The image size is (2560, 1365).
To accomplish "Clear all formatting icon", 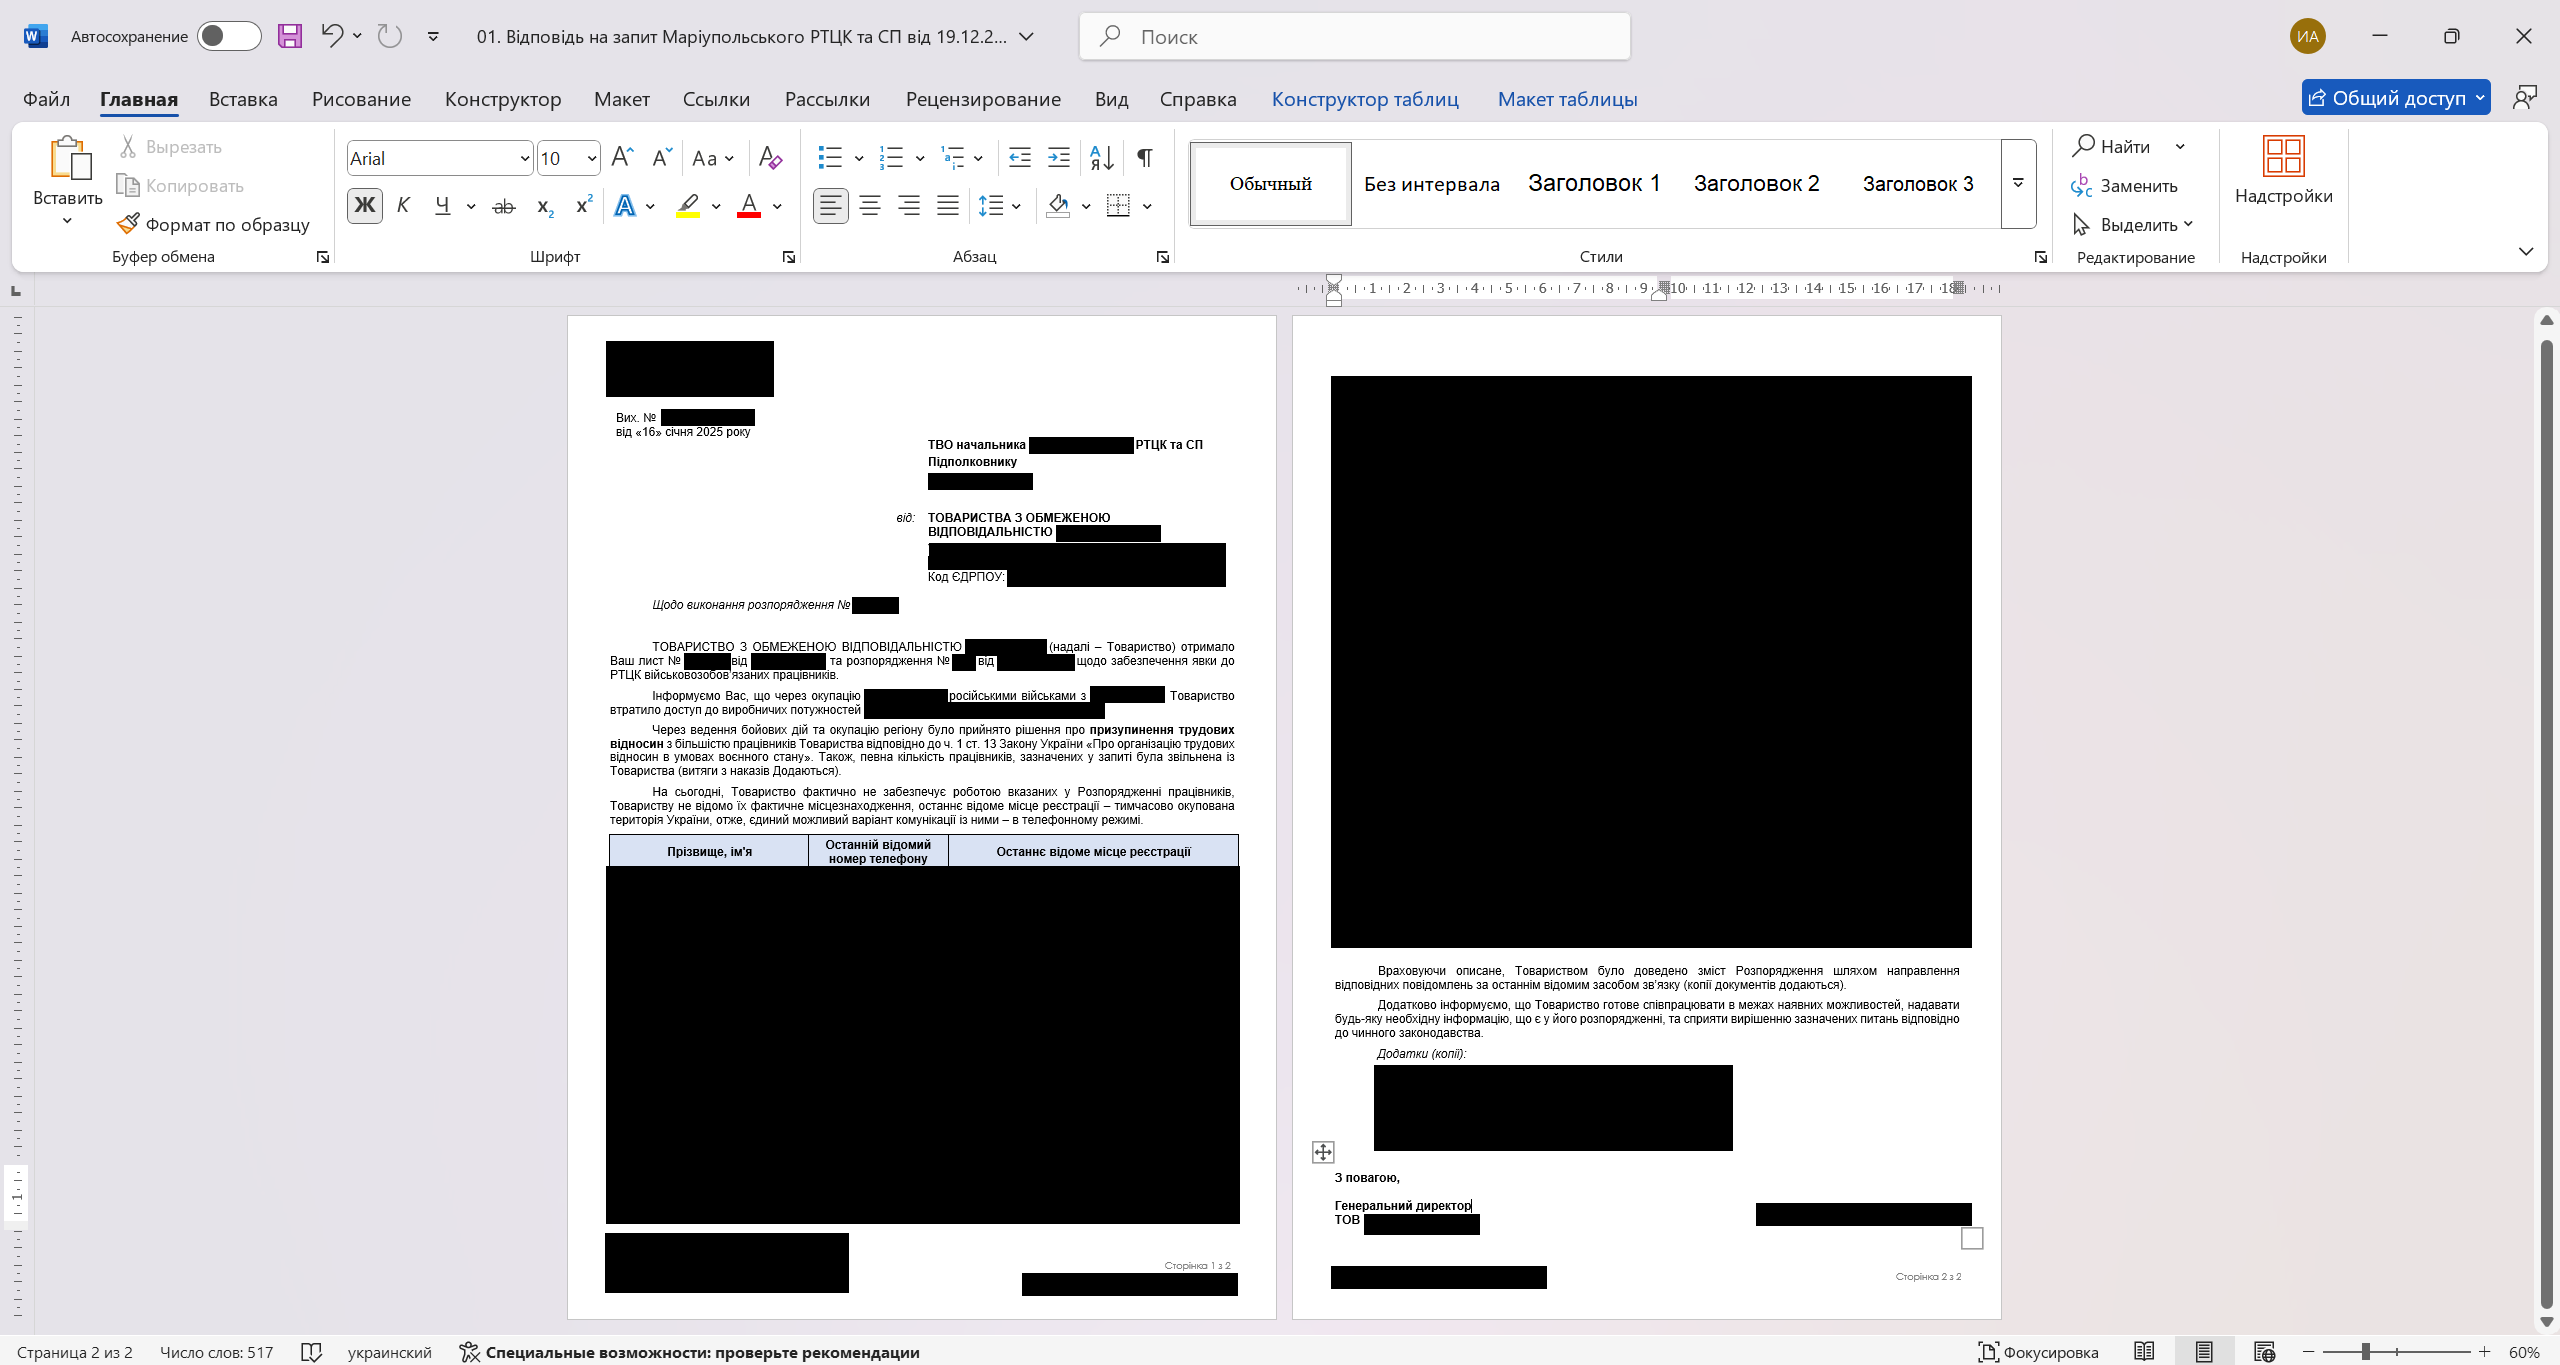I will point(770,157).
